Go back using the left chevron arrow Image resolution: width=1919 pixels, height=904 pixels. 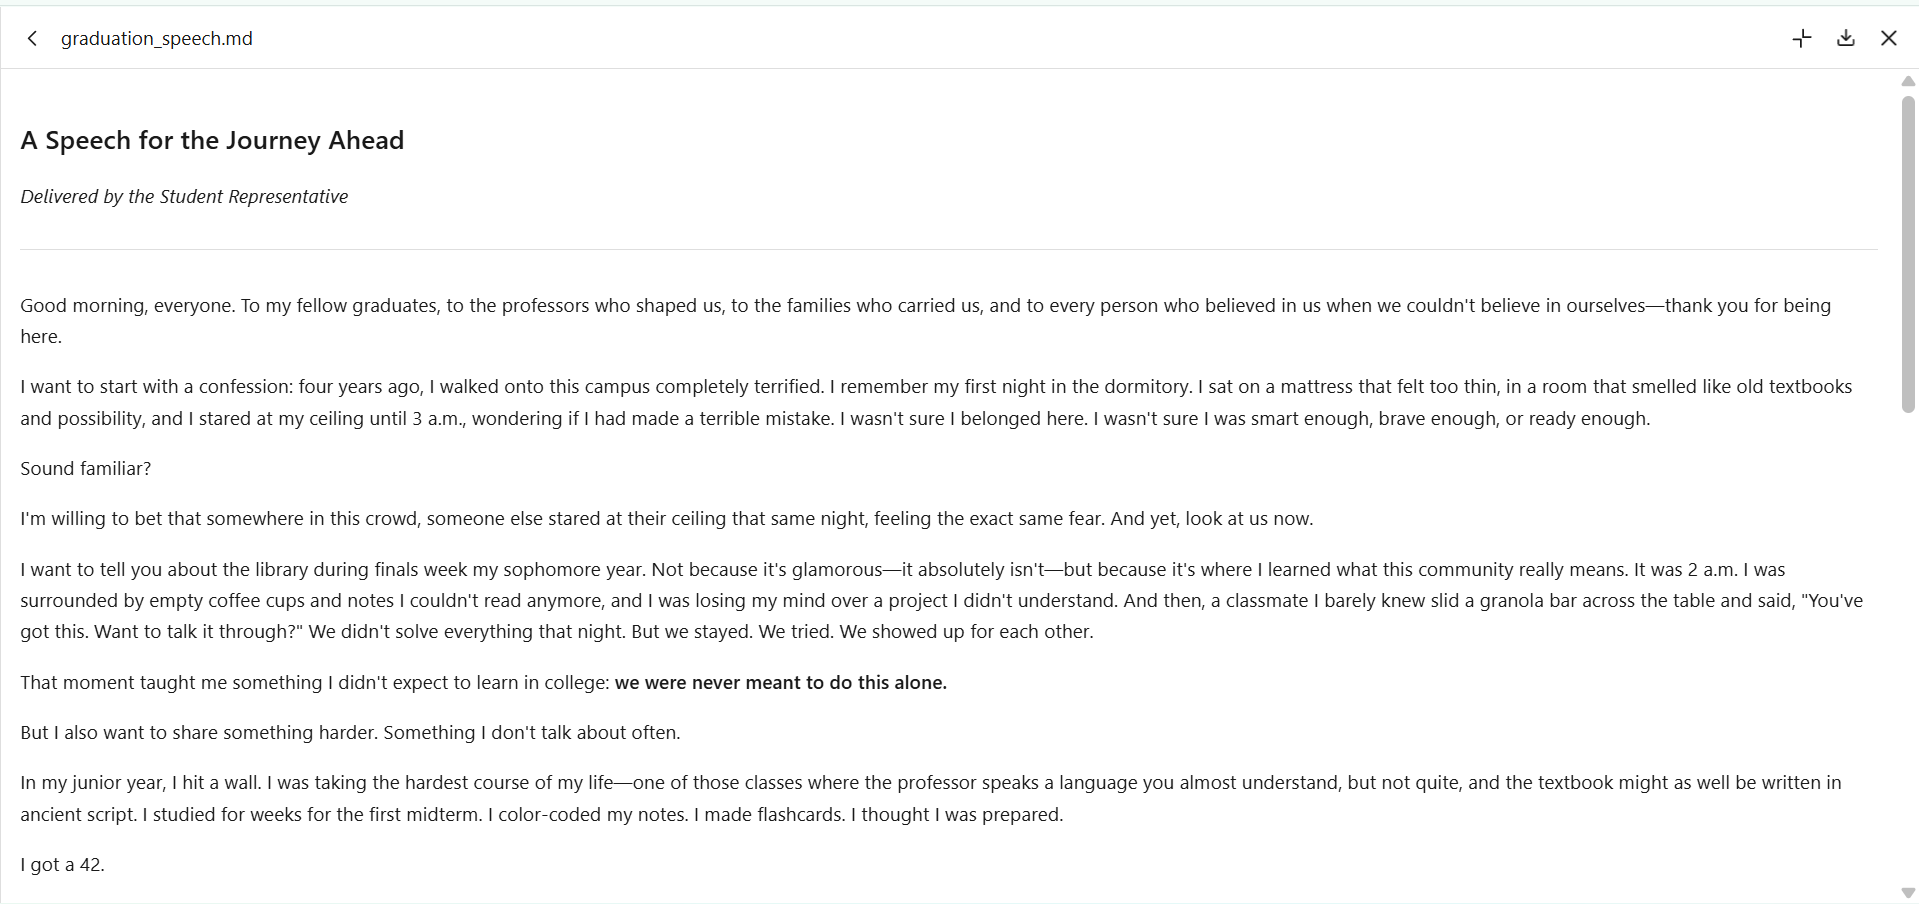point(32,38)
